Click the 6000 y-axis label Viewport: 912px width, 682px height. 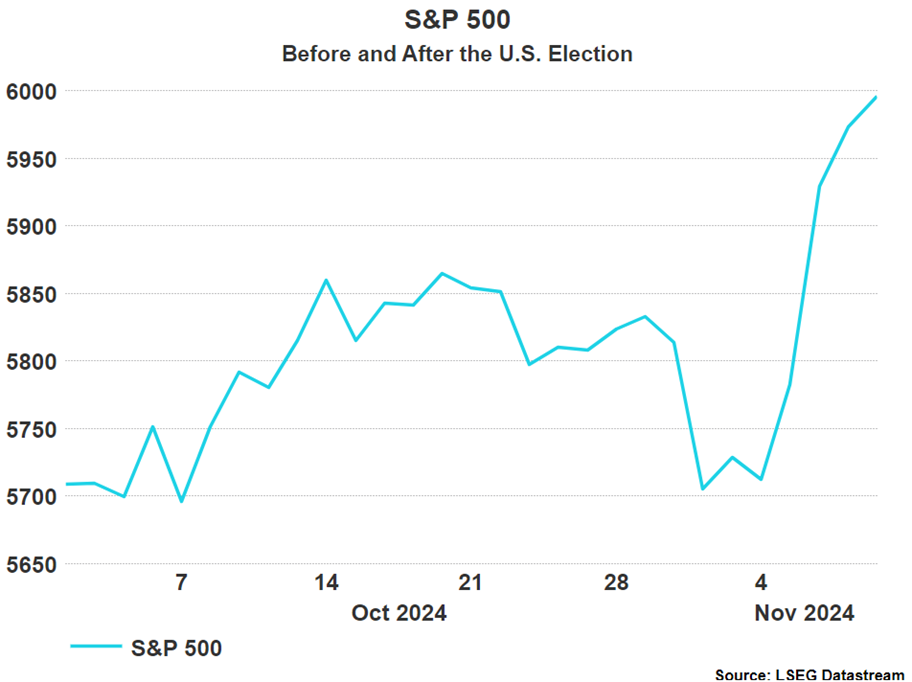pyautogui.click(x=32, y=92)
